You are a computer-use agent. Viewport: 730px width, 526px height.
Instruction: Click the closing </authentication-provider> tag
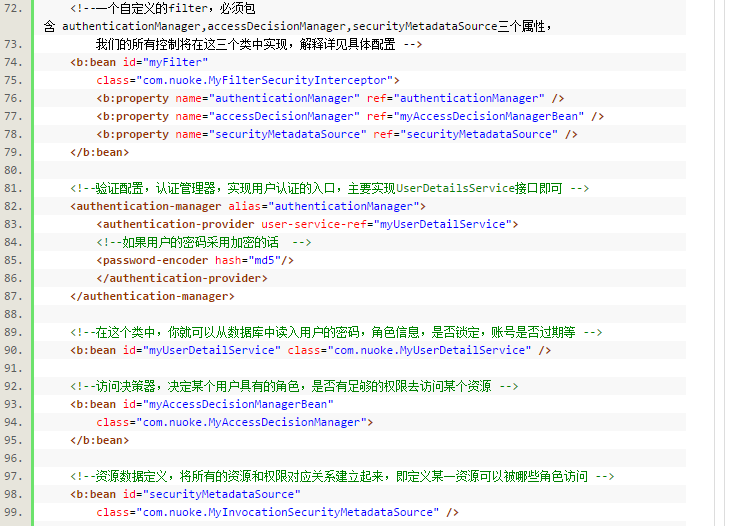pos(182,278)
